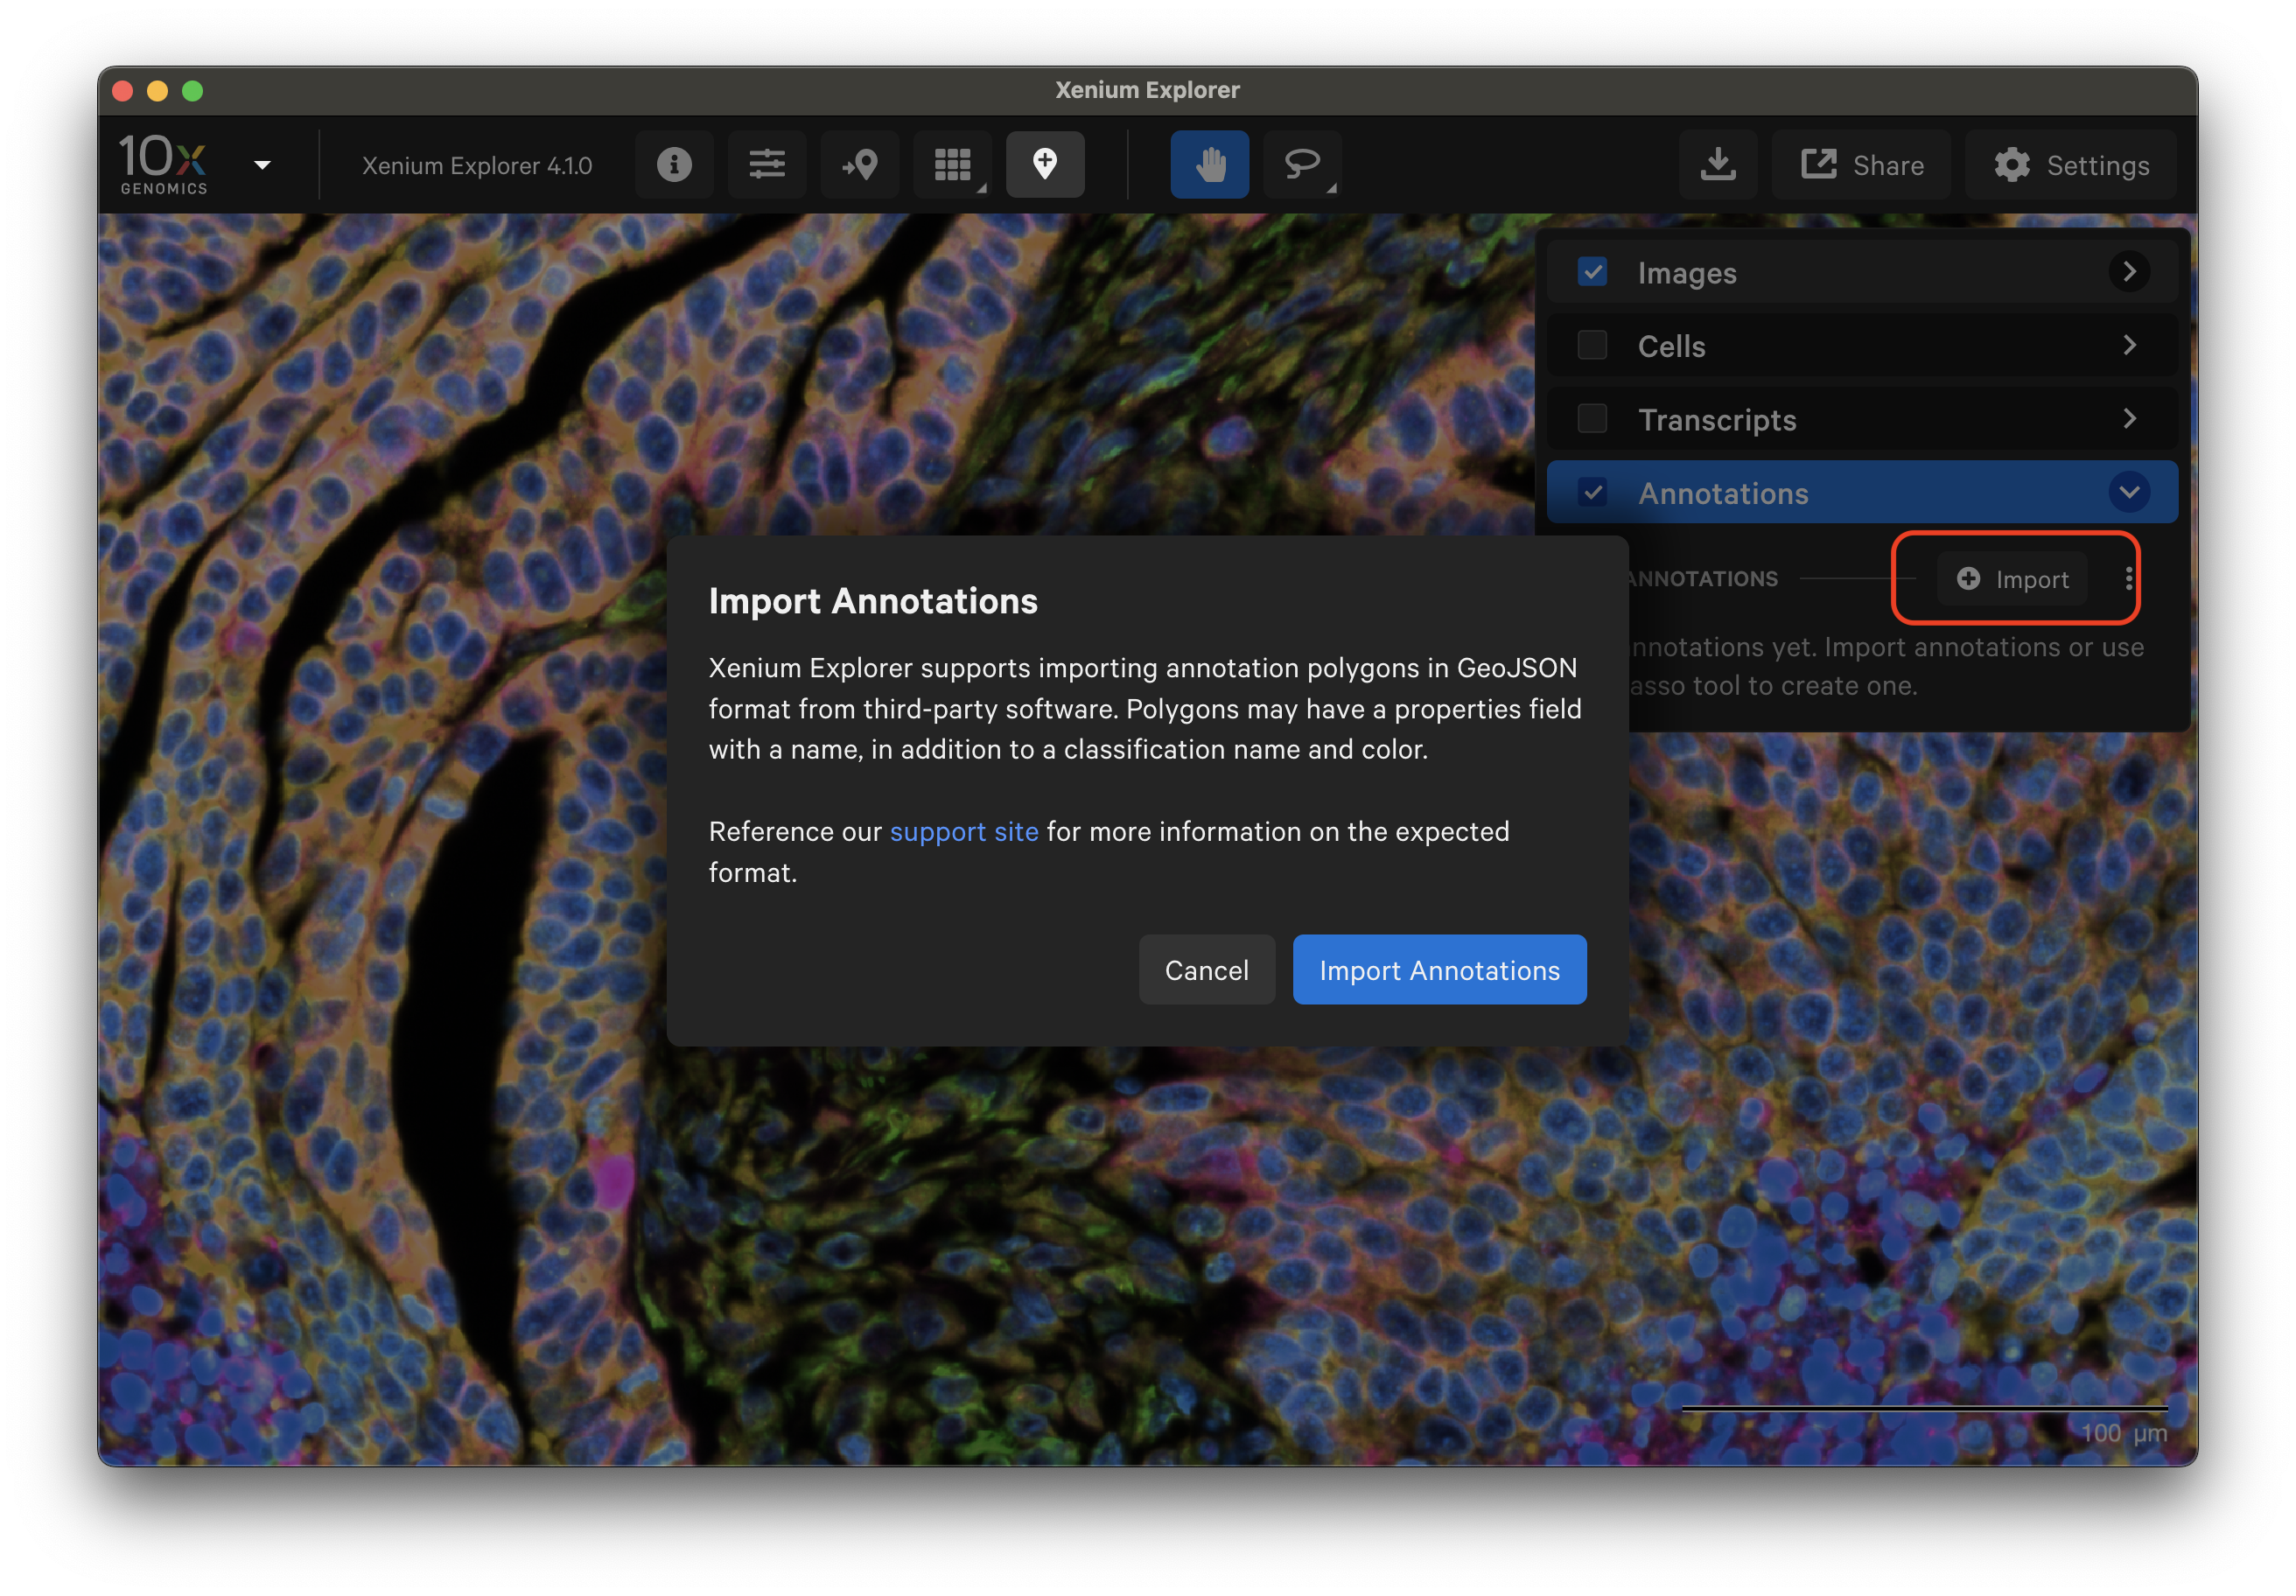Click the info icon in the toolbar
This screenshot has height=1596, width=2296.
pyautogui.click(x=674, y=164)
